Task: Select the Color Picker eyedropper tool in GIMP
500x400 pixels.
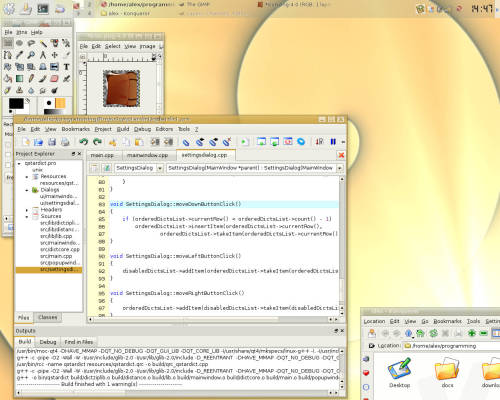Action: coord(20,55)
